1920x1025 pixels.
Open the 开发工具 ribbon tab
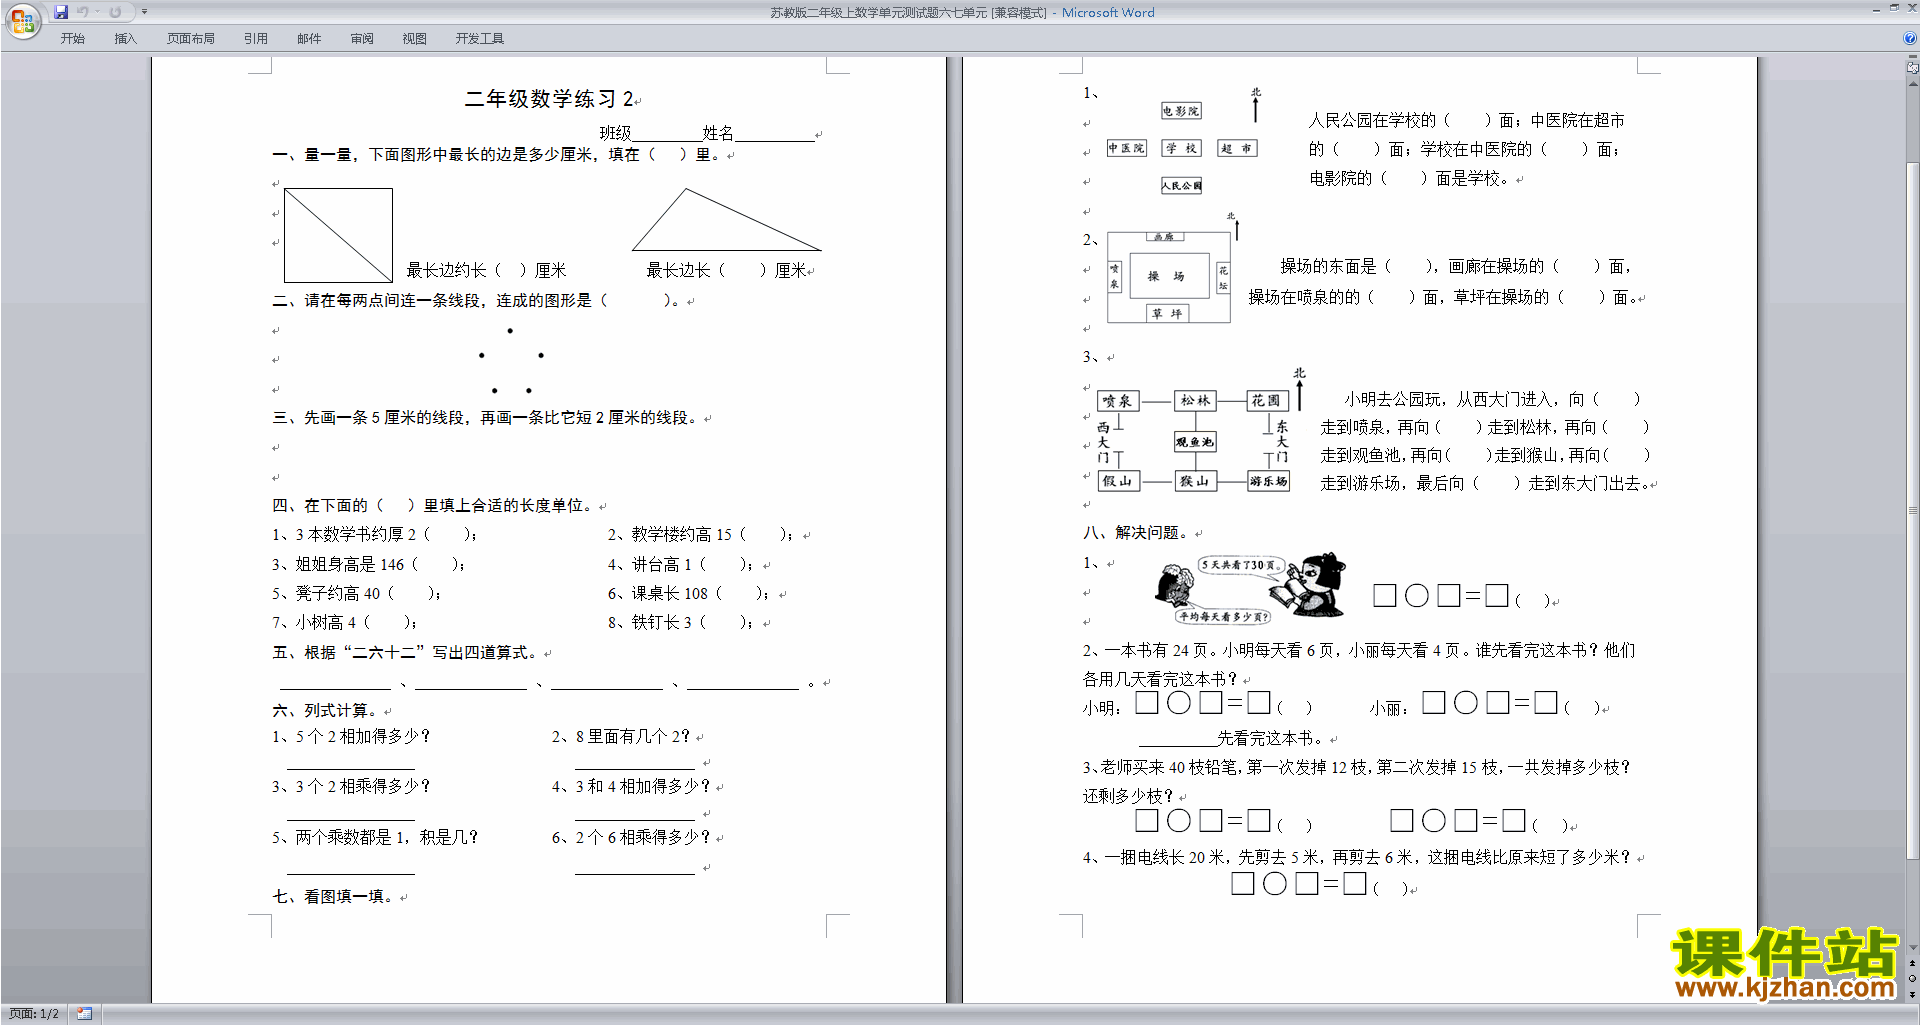pyautogui.click(x=480, y=39)
